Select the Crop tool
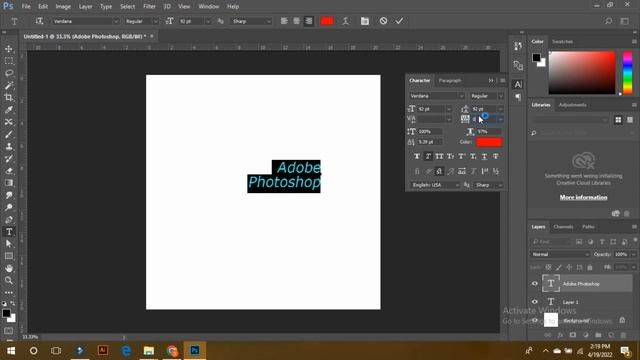Image resolution: width=640 pixels, height=360 pixels. click(x=9, y=98)
